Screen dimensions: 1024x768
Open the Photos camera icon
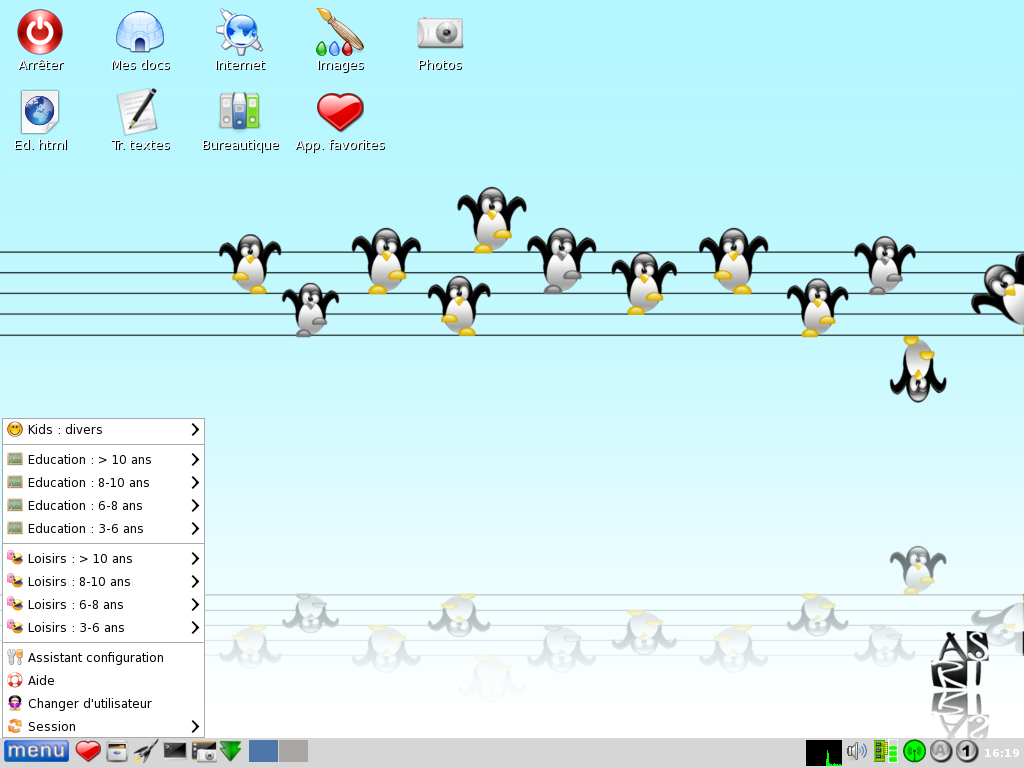tap(440, 33)
